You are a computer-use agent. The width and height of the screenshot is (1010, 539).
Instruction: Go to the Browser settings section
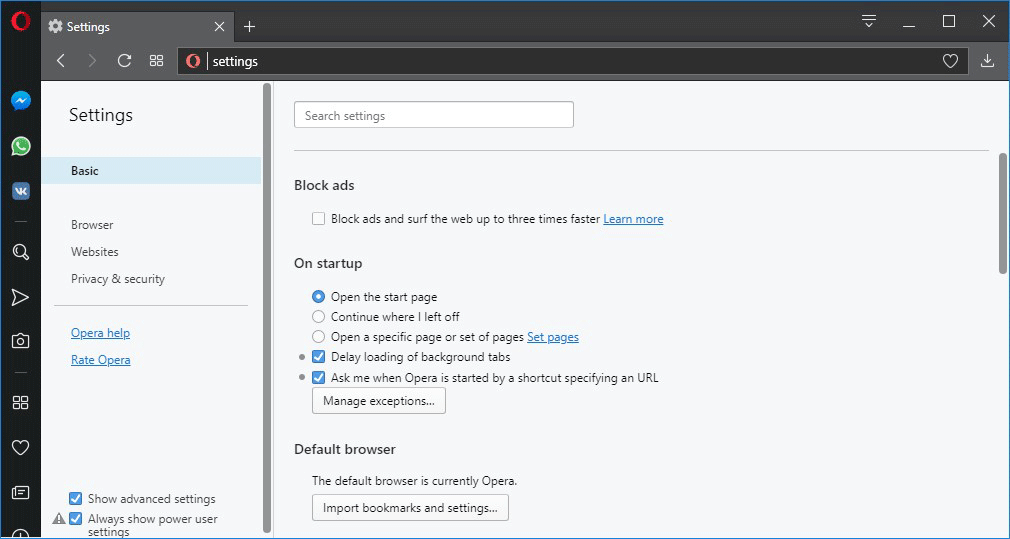[92, 225]
